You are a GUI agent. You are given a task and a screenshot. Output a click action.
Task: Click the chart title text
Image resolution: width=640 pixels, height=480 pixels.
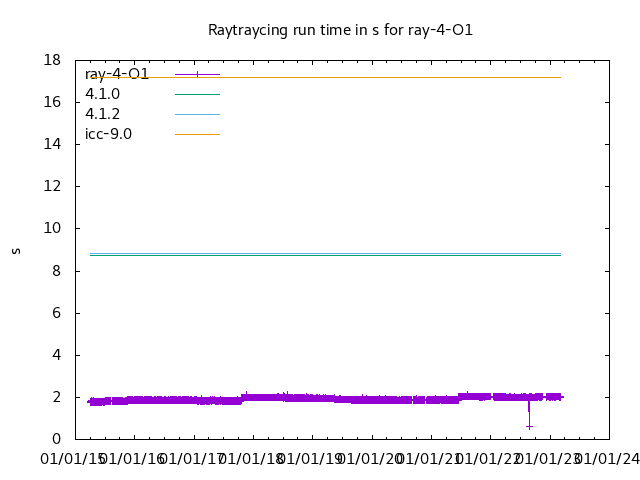(x=340, y=30)
